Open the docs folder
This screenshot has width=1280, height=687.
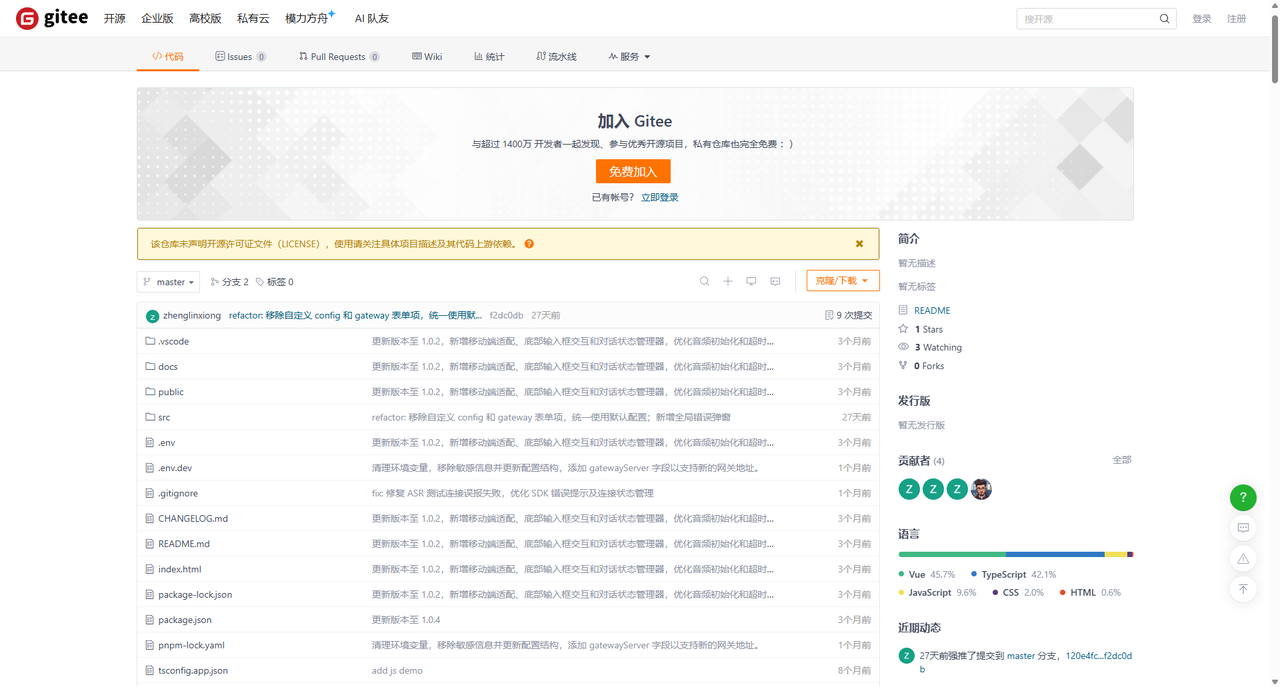coord(168,366)
